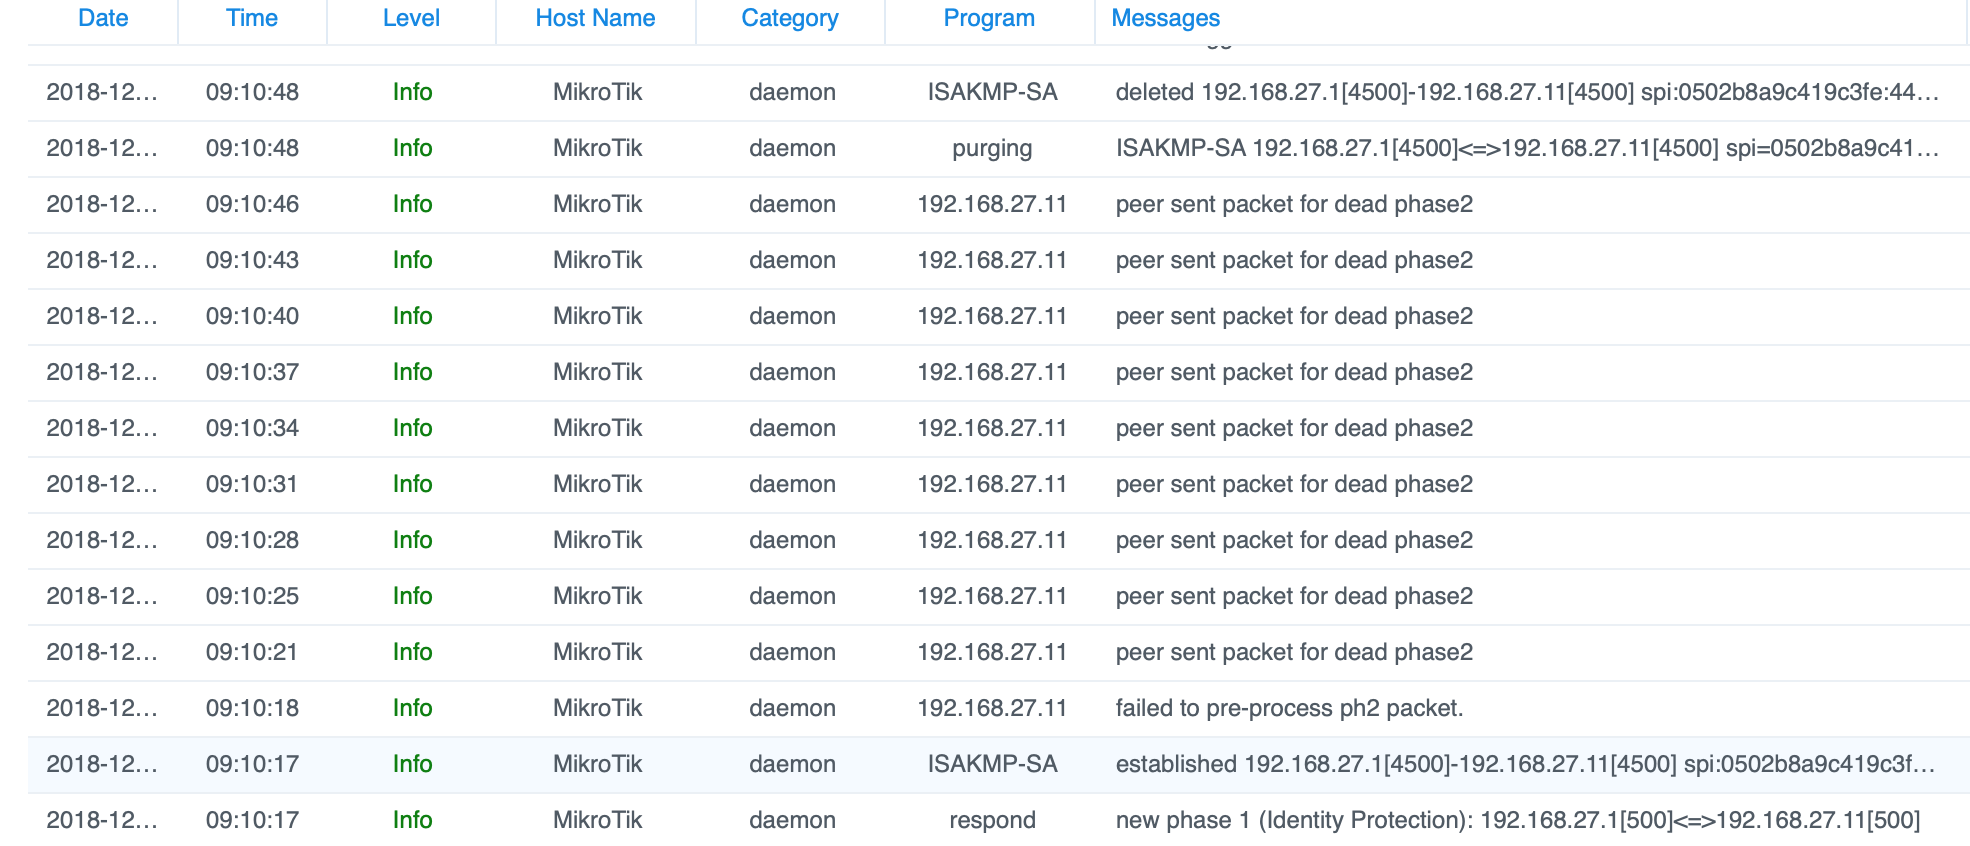Click the time 09:10:40 cell

tap(252, 316)
